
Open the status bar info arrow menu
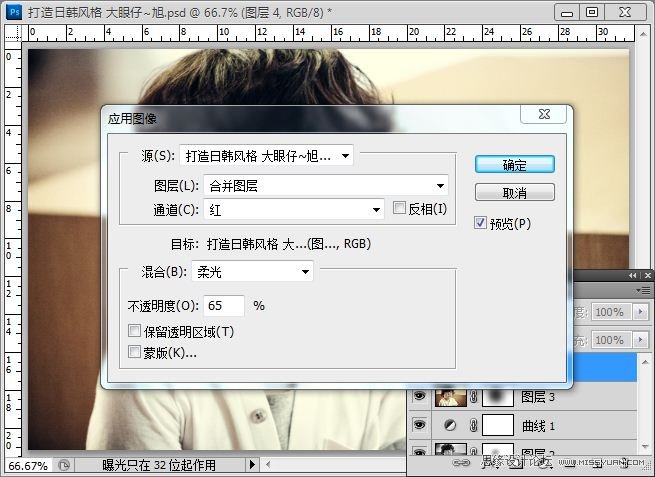(x=252, y=464)
